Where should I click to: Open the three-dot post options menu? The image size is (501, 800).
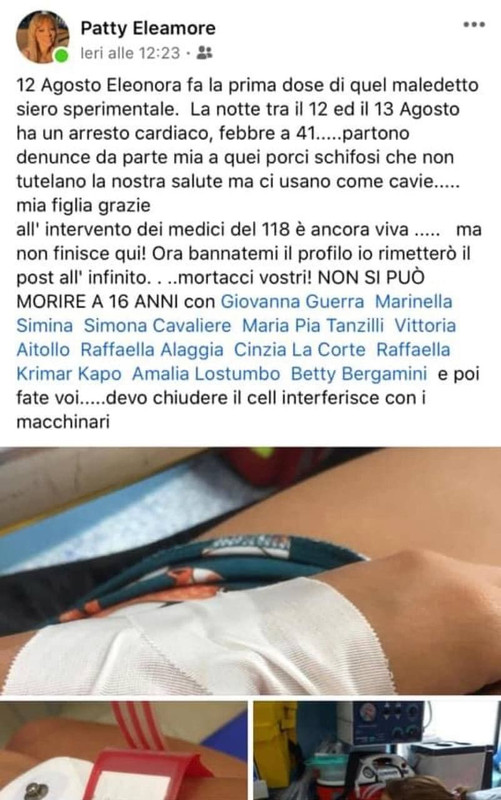(x=474, y=24)
